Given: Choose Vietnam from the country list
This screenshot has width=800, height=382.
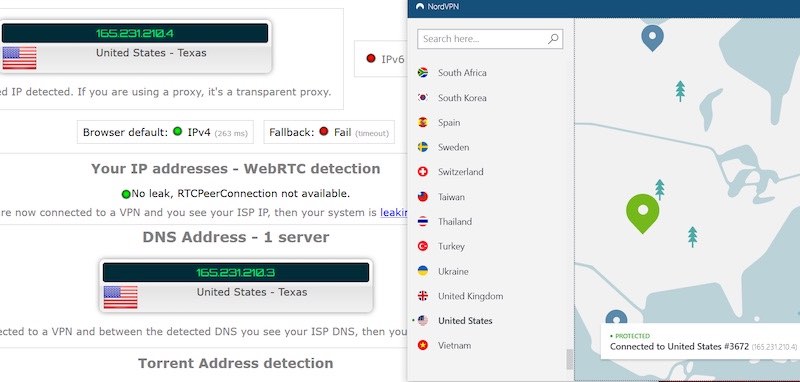Looking at the screenshot, I should [455, 345].
